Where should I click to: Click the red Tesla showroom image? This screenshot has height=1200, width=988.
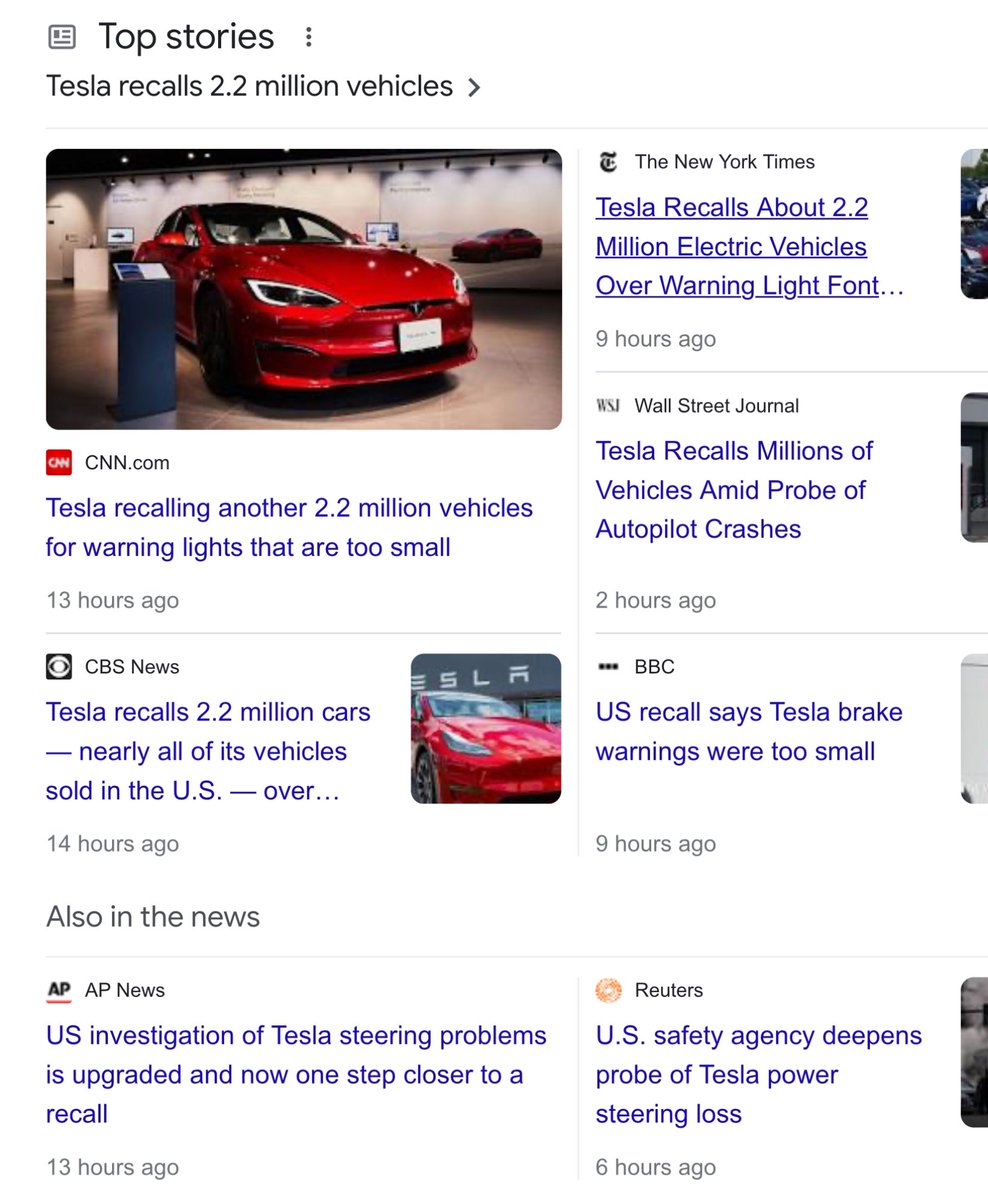click(x=304, y=288)
